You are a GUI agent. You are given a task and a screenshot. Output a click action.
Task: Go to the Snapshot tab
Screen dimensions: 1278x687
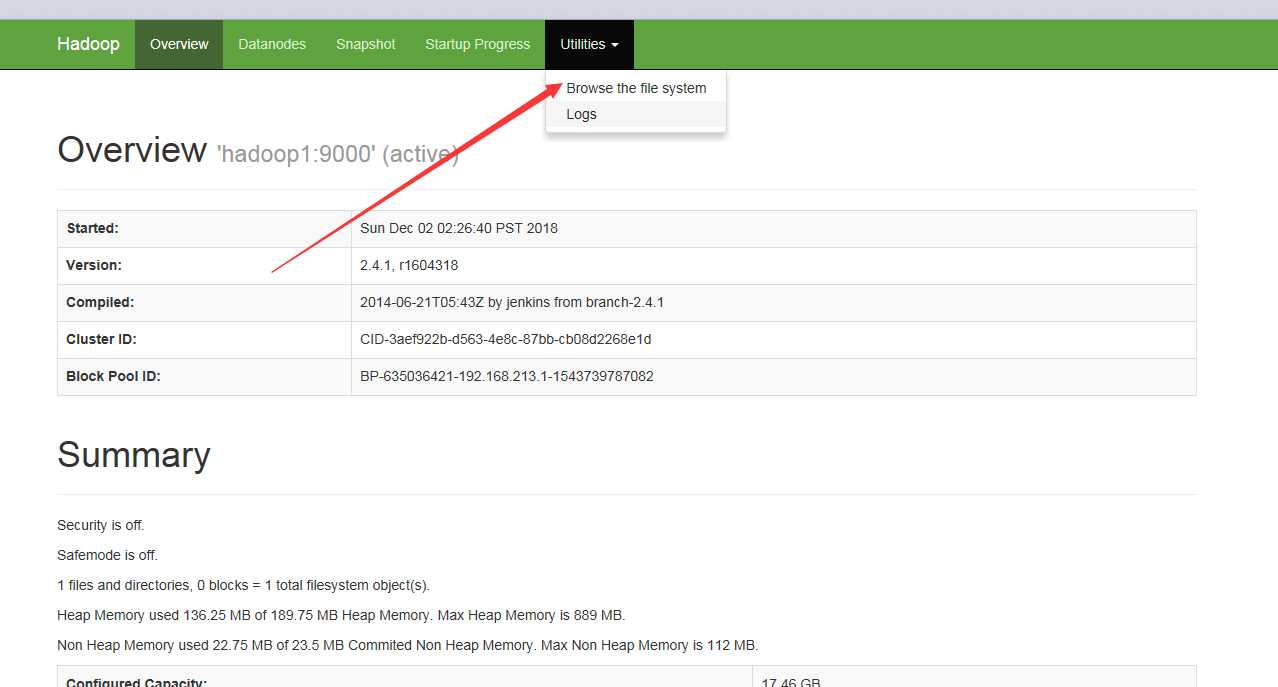(366, 44)
